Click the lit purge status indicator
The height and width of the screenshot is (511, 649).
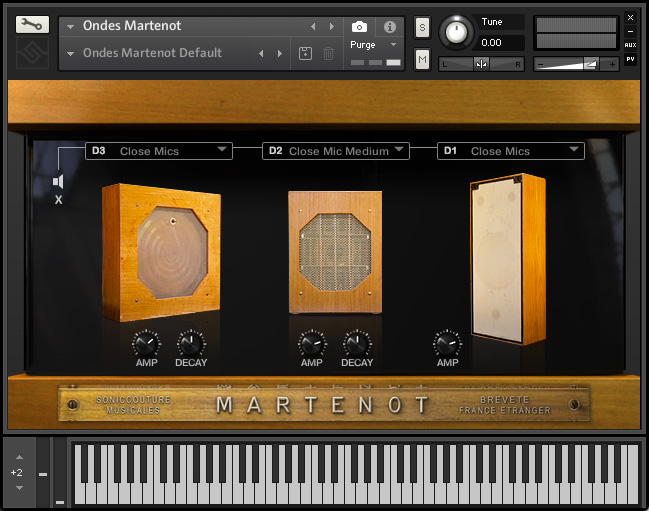[393, 62]
